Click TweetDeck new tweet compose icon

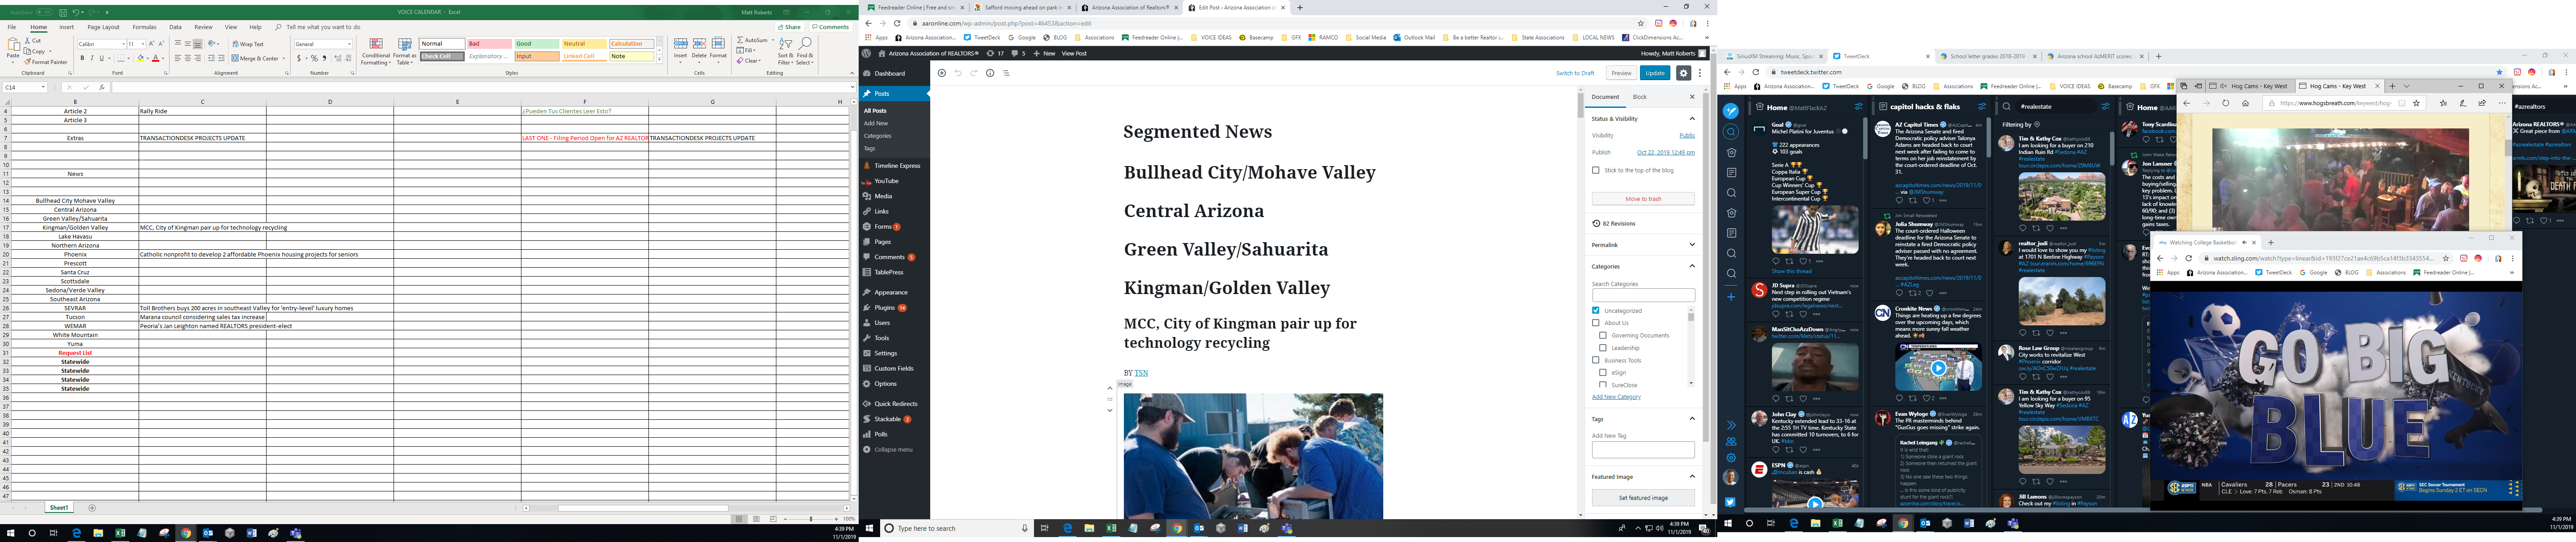pyautogui.click(x=1731, y=112)
